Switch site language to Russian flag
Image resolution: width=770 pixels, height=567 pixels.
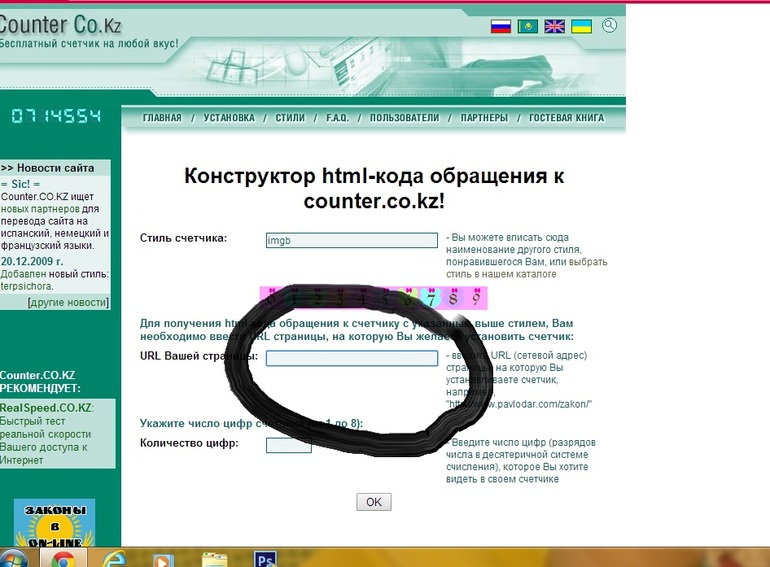pyautogui.click(x=501, y=26)
